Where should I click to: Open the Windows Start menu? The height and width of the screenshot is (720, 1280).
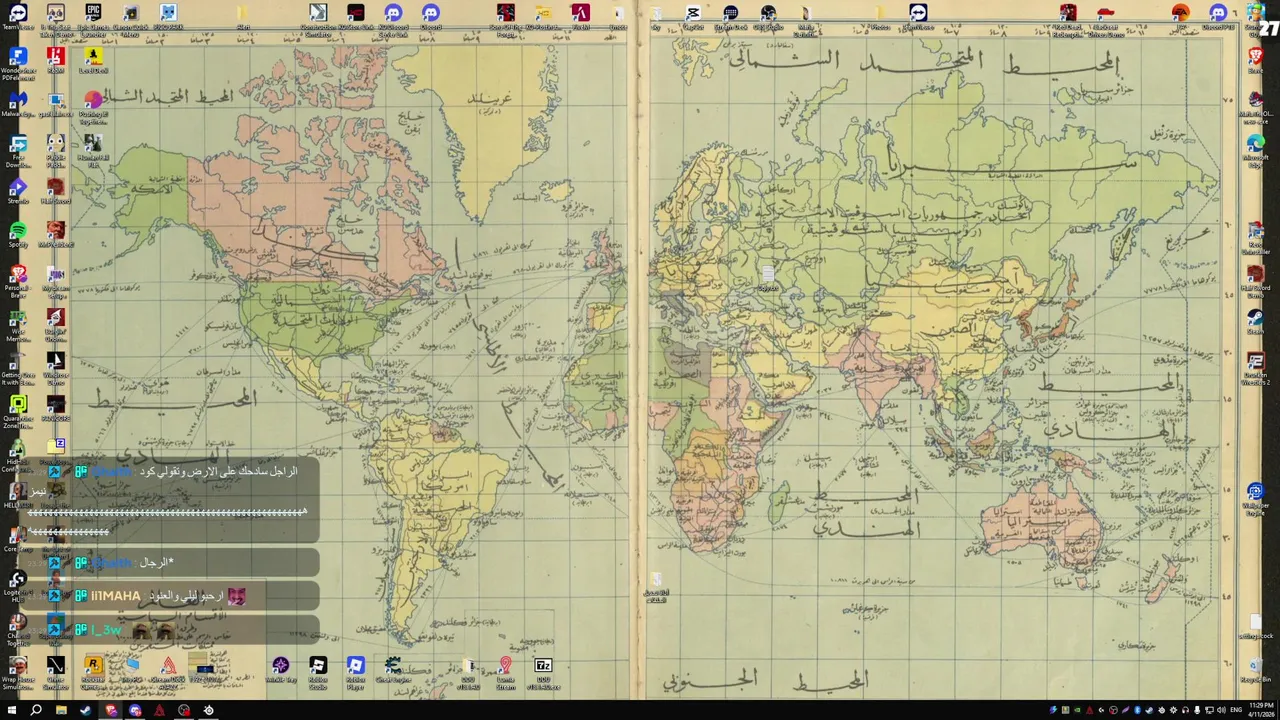point(12,710)
